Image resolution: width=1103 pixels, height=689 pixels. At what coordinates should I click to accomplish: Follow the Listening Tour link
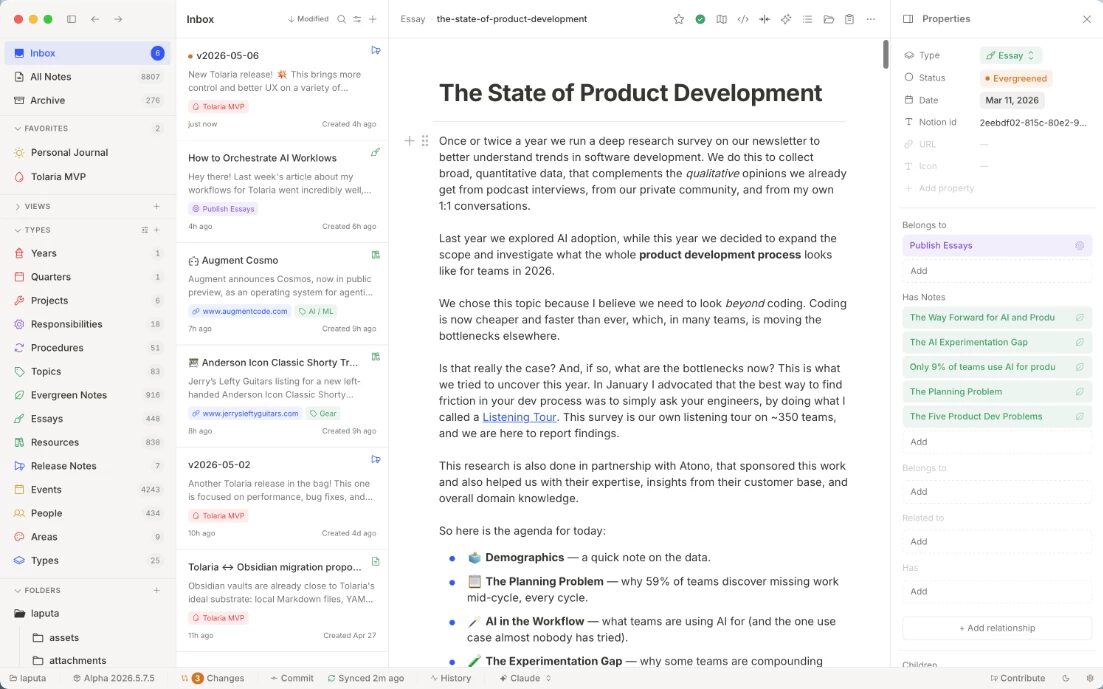click(x=519, y=417)
